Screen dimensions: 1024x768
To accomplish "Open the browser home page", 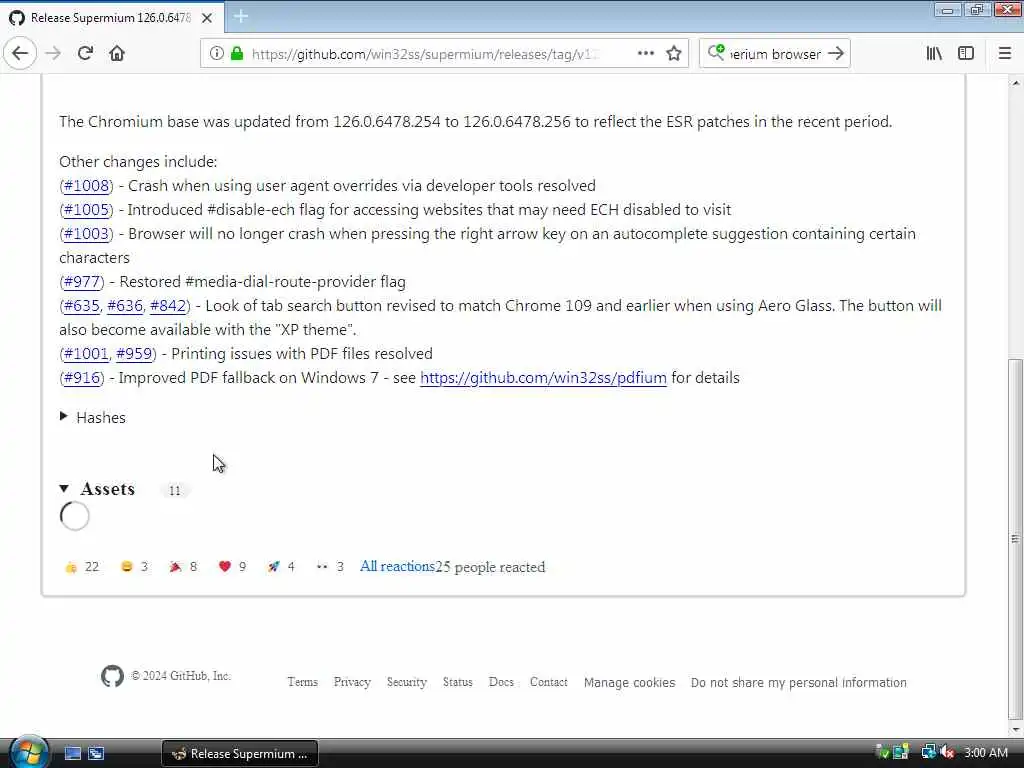I will coord(117,54).
